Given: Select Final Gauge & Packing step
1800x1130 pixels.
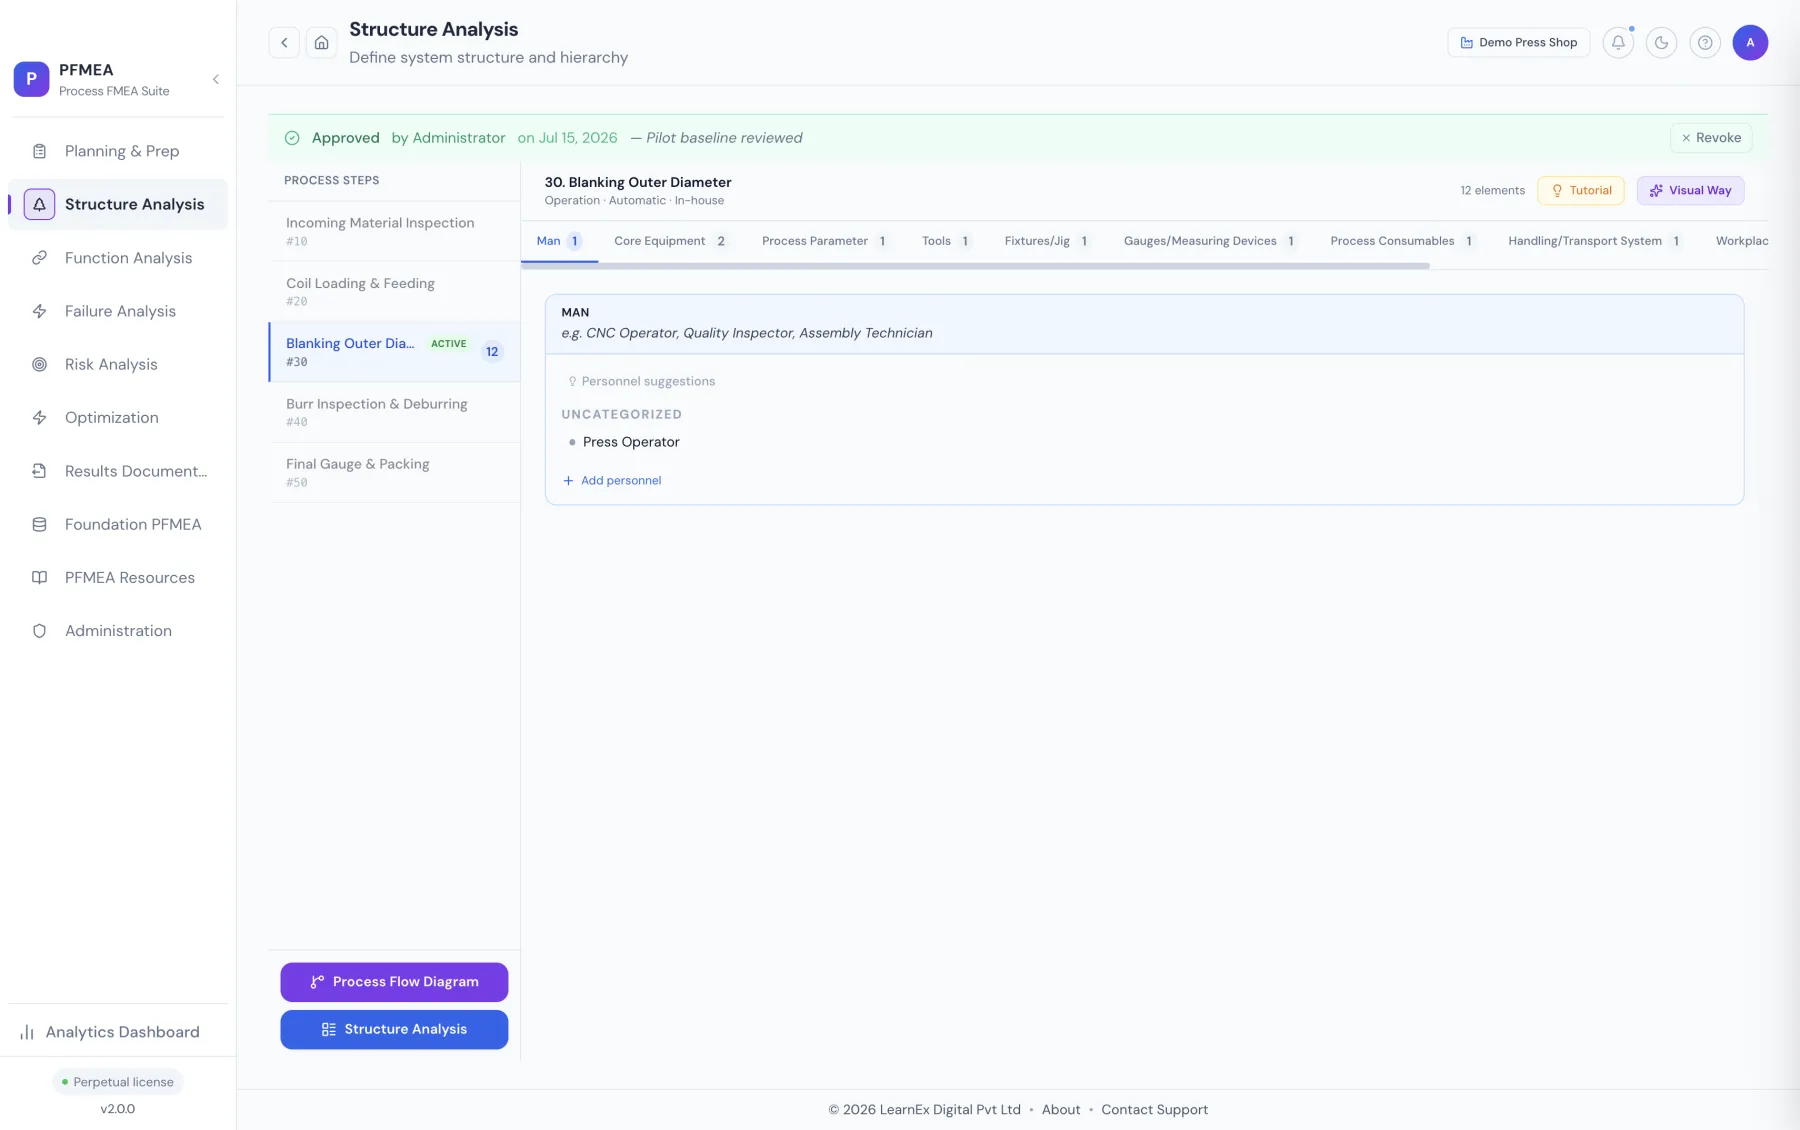Looking at the screenshot, I should (394, 472).
